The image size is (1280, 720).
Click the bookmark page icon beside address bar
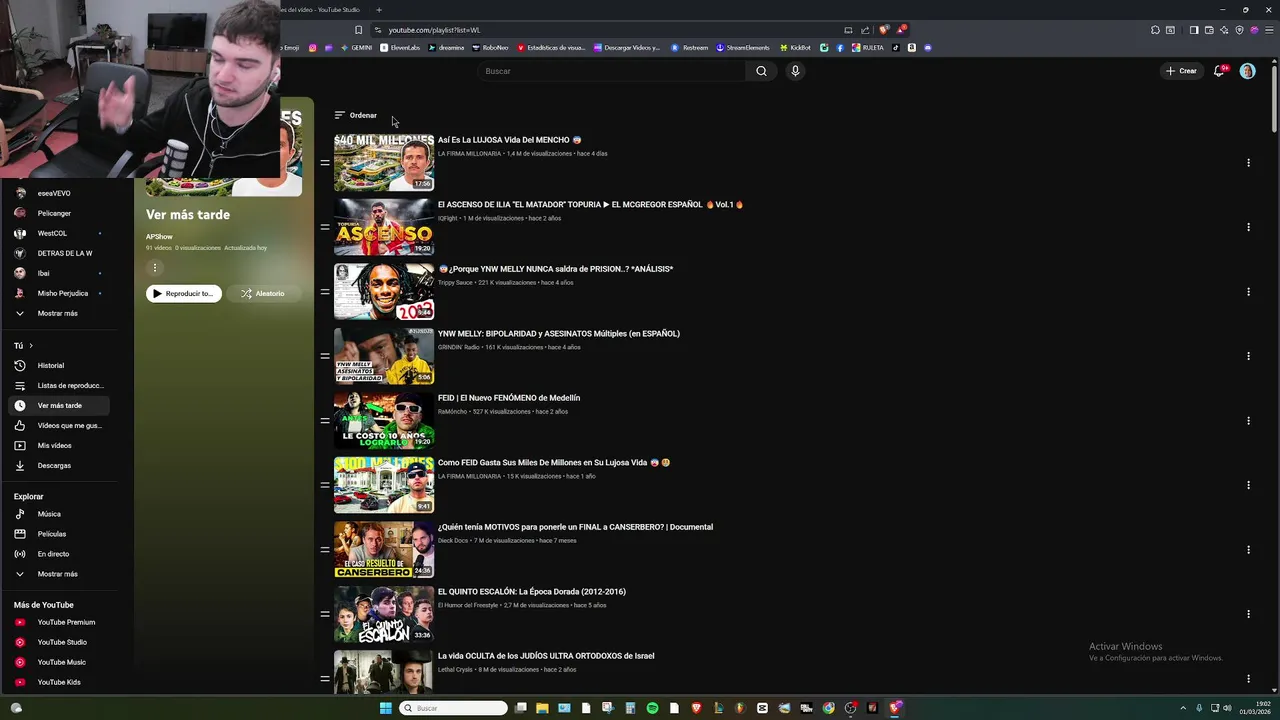pos(358,30)
